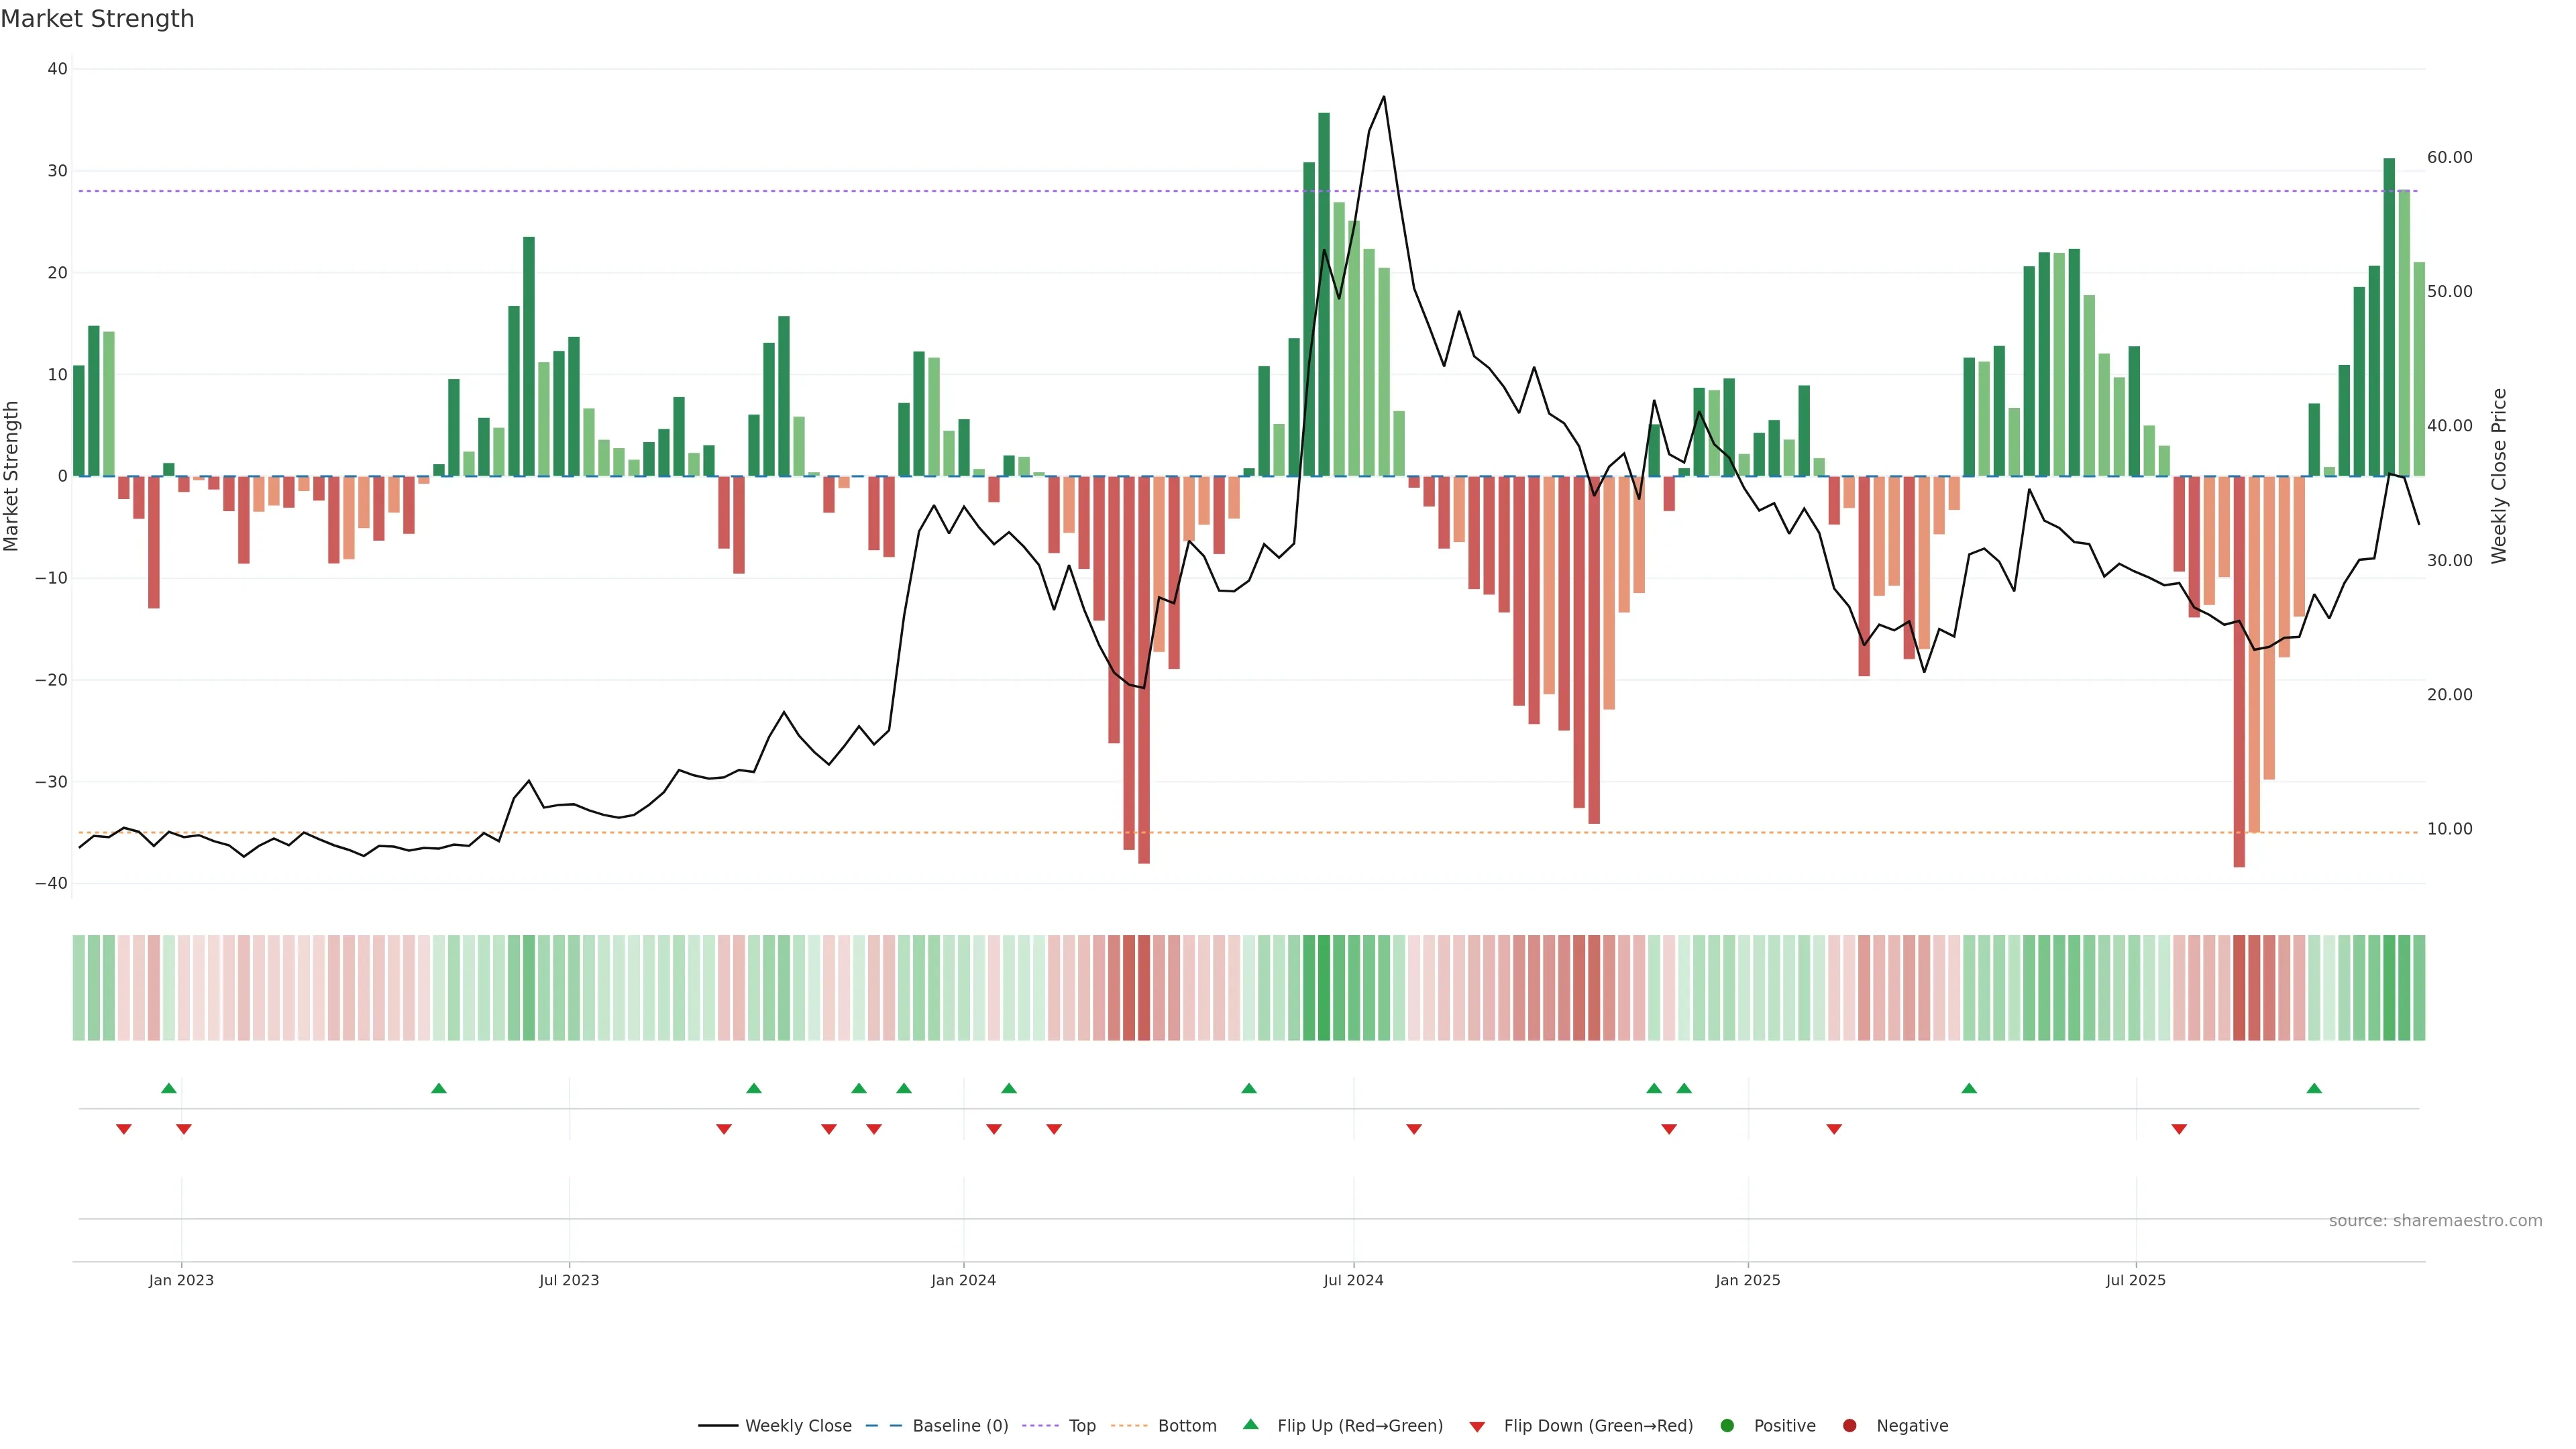This screenshot has width=2576, height=1449.
Task: Click the dark red Negative legend dot
Action: 1849,1425
